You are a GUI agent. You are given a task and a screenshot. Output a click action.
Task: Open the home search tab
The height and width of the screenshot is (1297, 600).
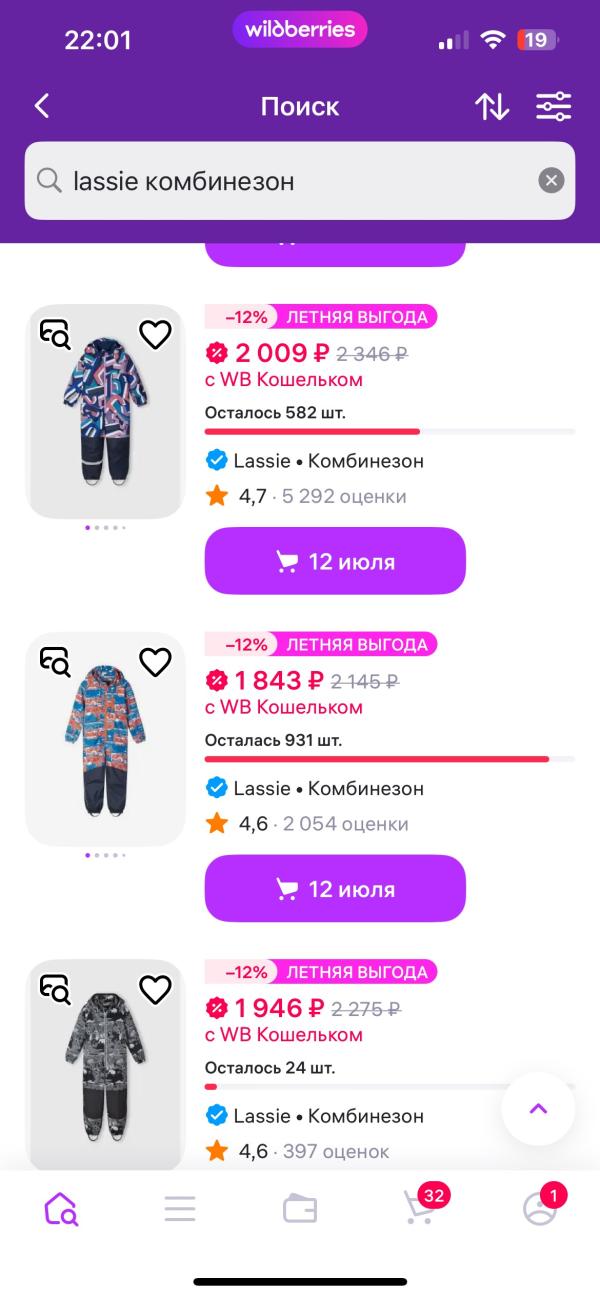pyautogui.click(x=61, y=1209)
